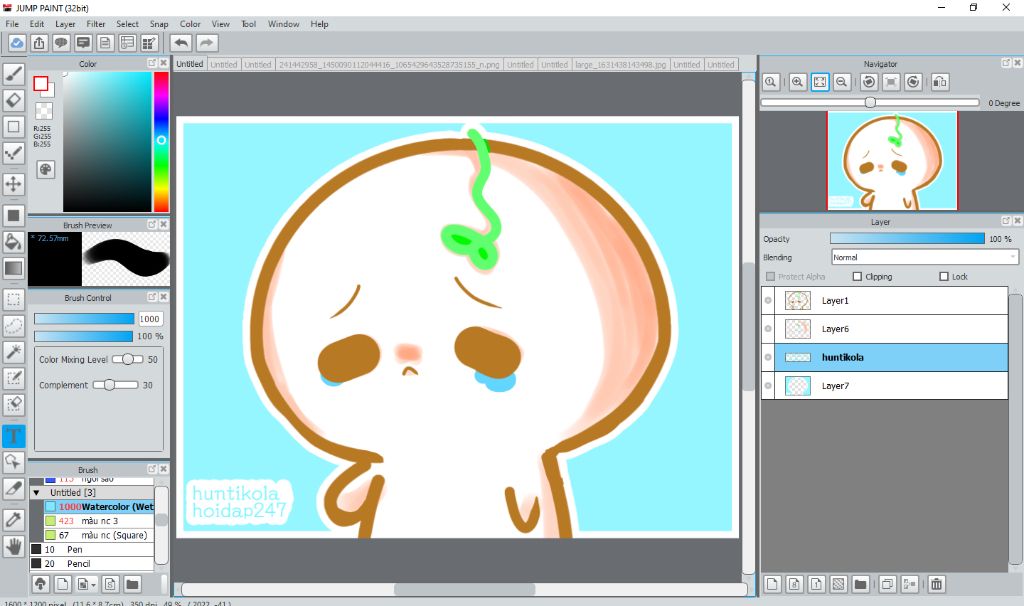Open the File menu
The width and height of the screenshot is (1024, 606).
(12, 24)
